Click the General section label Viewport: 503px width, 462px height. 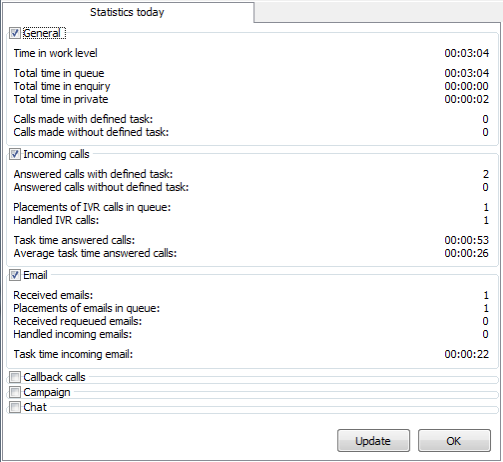42,33
